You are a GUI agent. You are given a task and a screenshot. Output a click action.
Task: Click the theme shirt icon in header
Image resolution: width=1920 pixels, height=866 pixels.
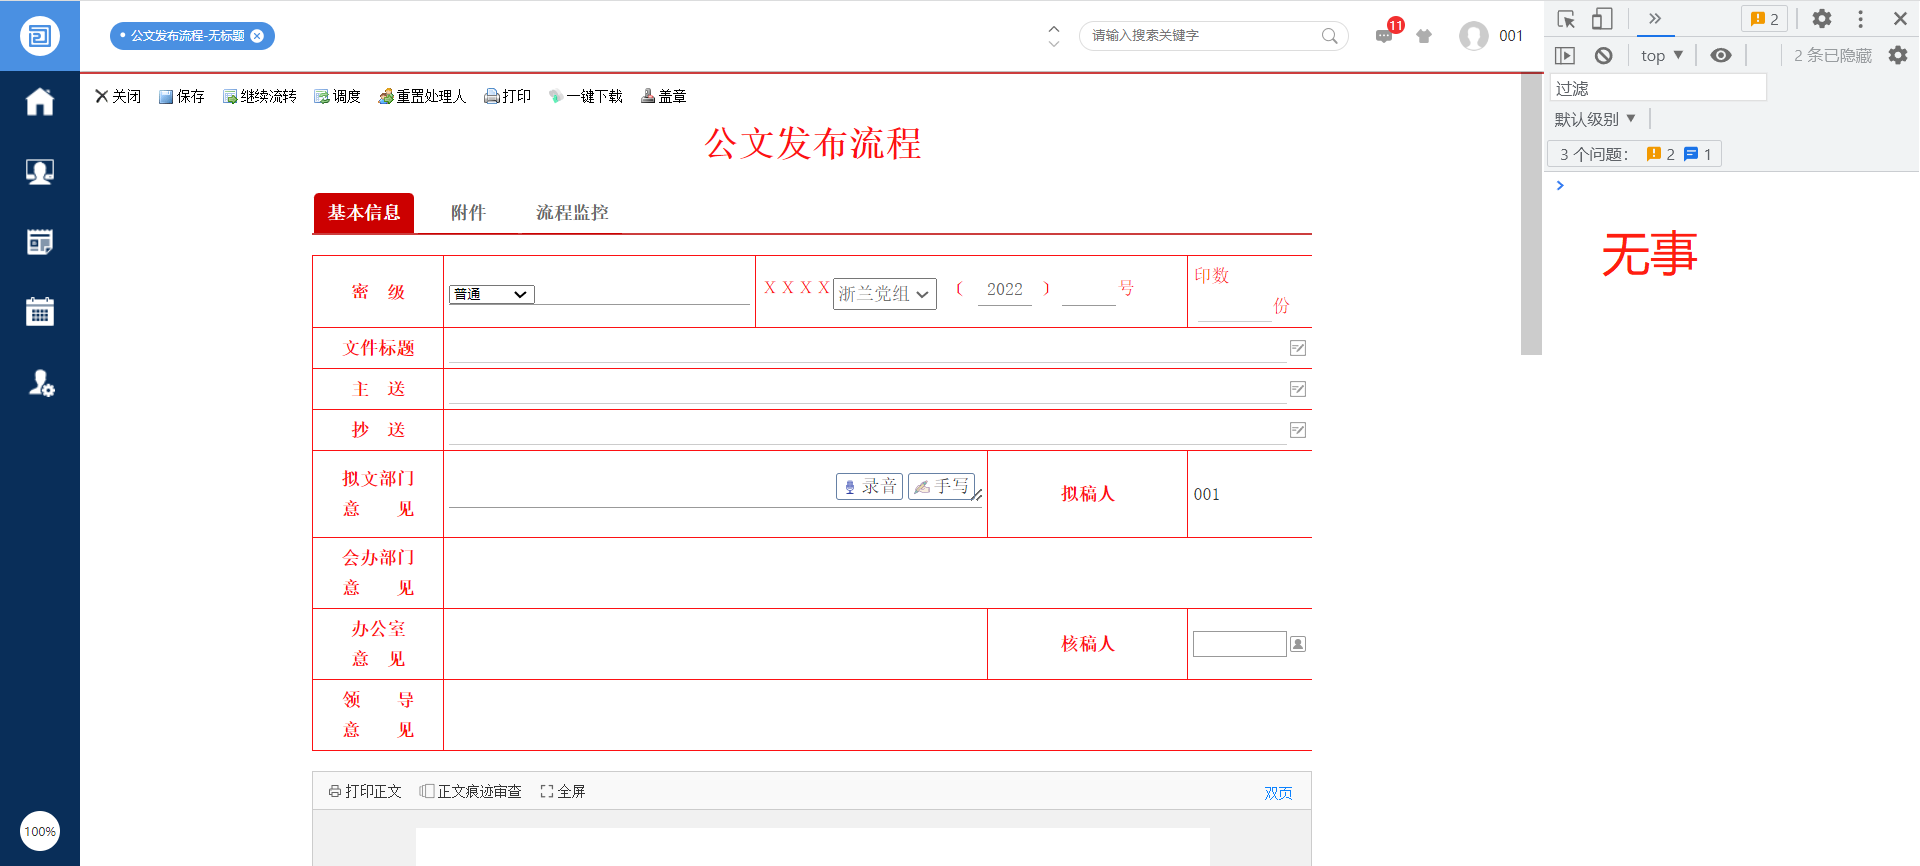[1424, 36]
